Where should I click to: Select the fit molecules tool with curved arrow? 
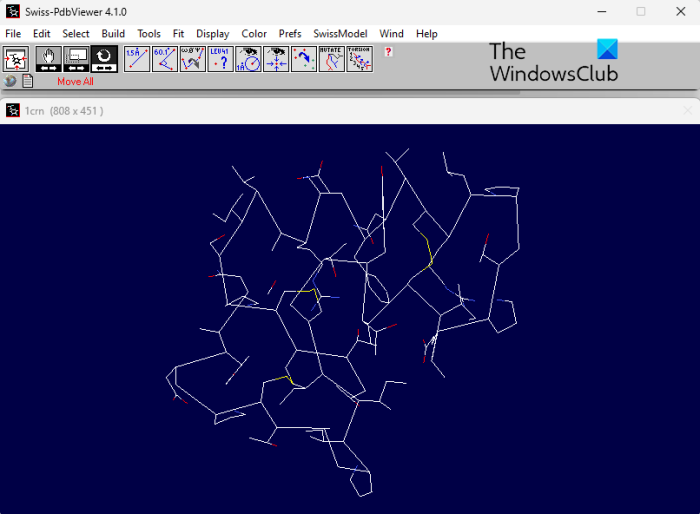click(304, 59)
